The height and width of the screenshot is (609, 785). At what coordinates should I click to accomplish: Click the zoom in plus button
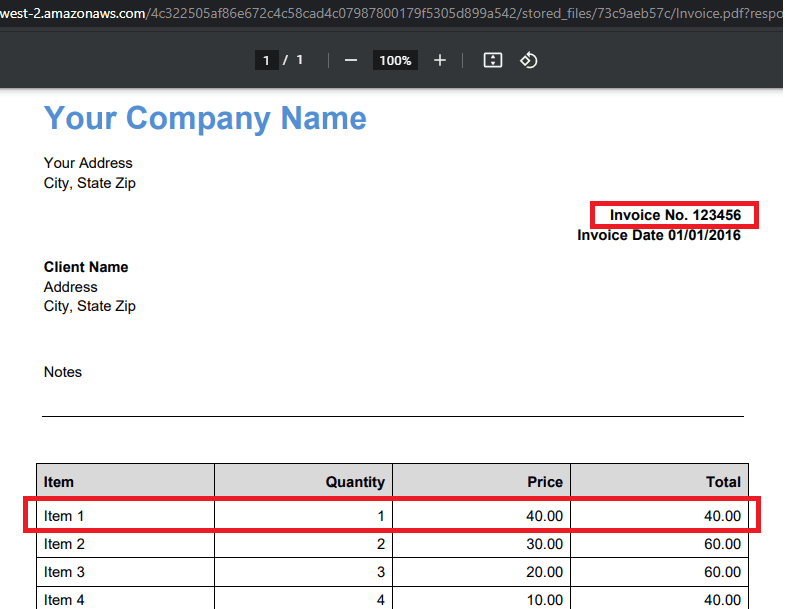(439, 61)
